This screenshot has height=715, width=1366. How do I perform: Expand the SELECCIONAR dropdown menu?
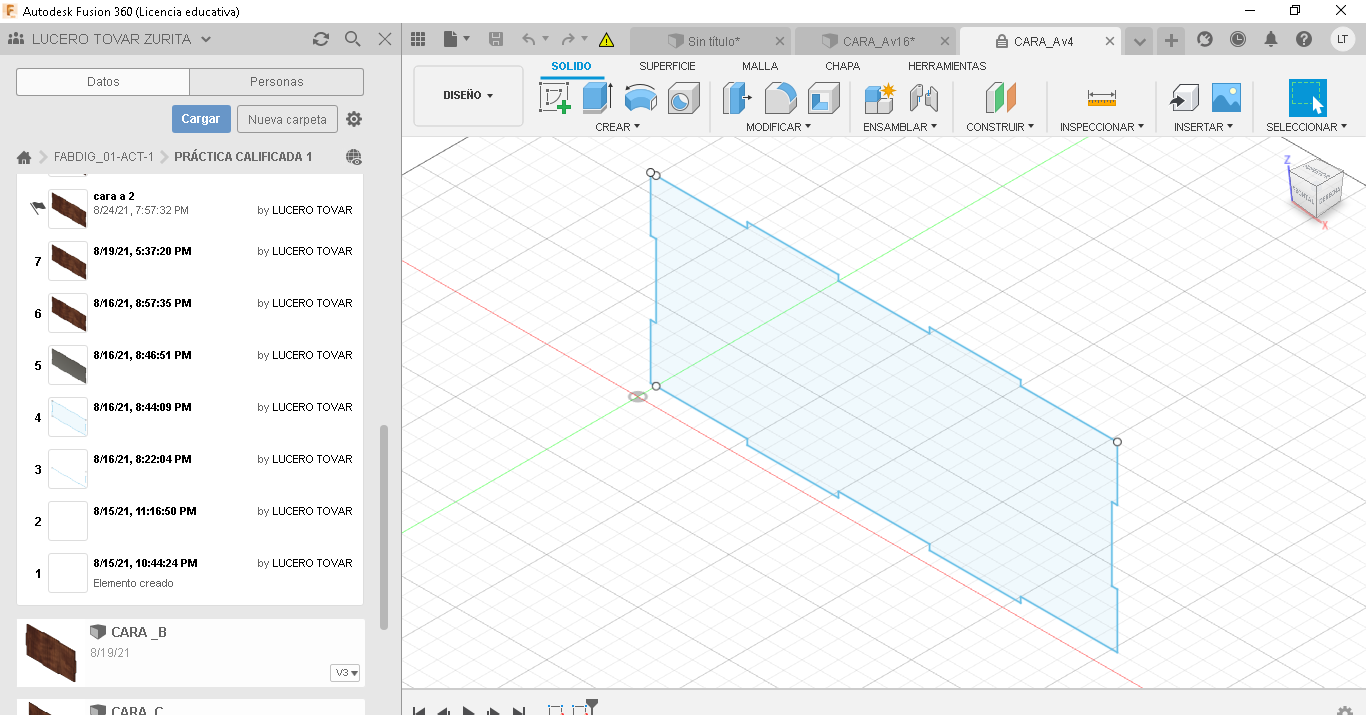point(1307,127)
